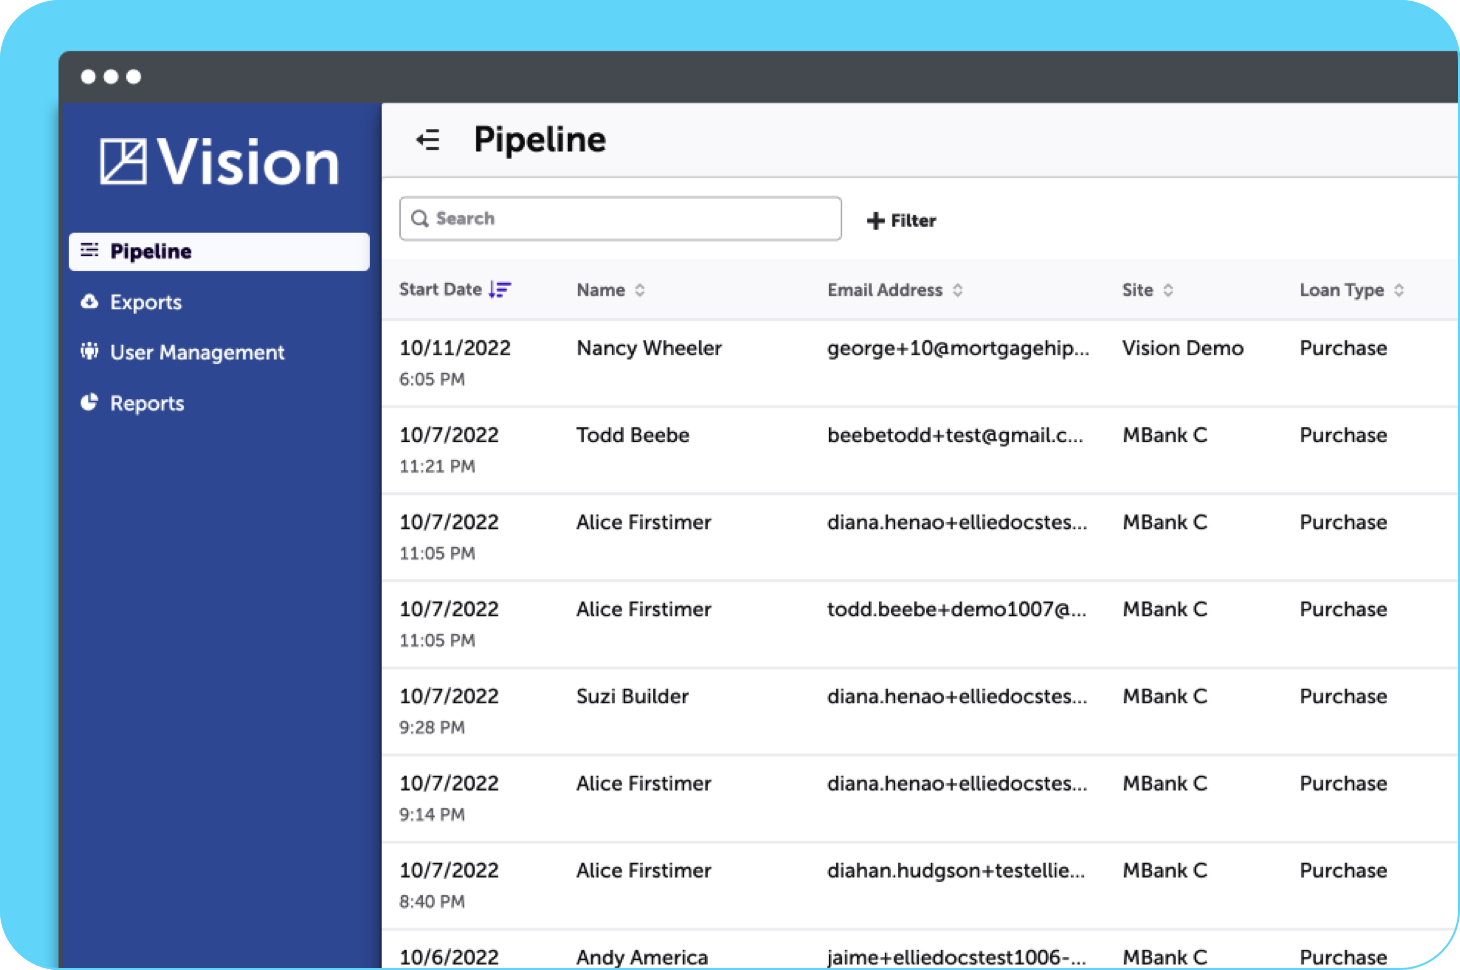The image size is (1460, 970).
Task: Click the 11:21 PM timestamp
Action: pos(437,466)
